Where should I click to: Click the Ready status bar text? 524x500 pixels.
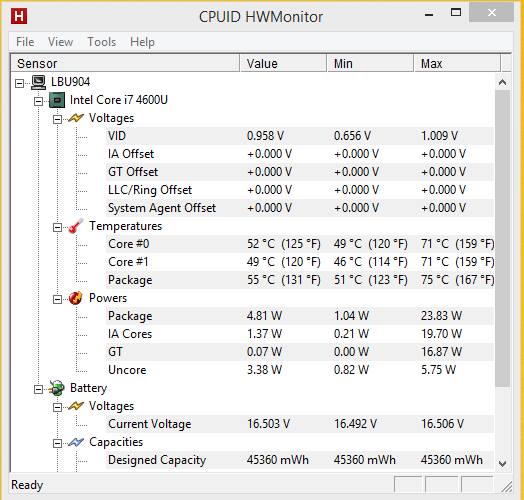coord(27,485)
